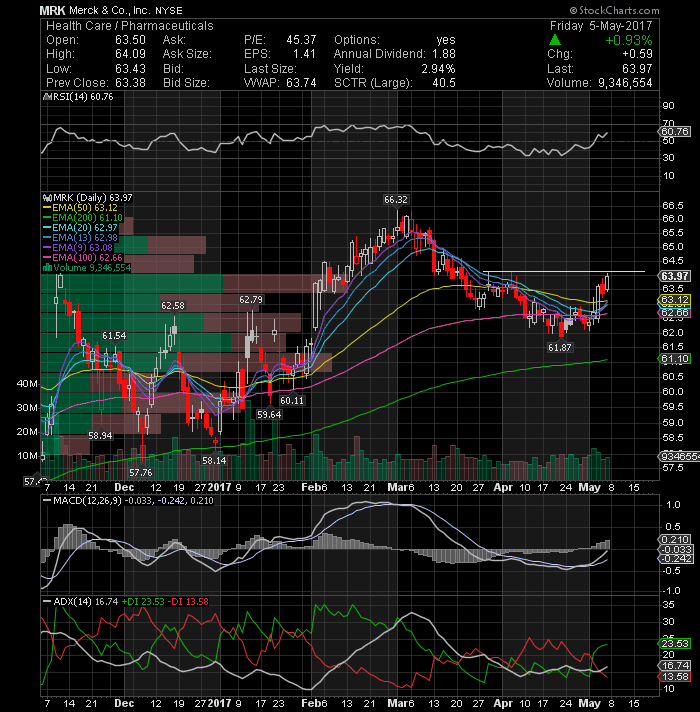Click the Prev Close value 63.38

click(x=130, y=83)
